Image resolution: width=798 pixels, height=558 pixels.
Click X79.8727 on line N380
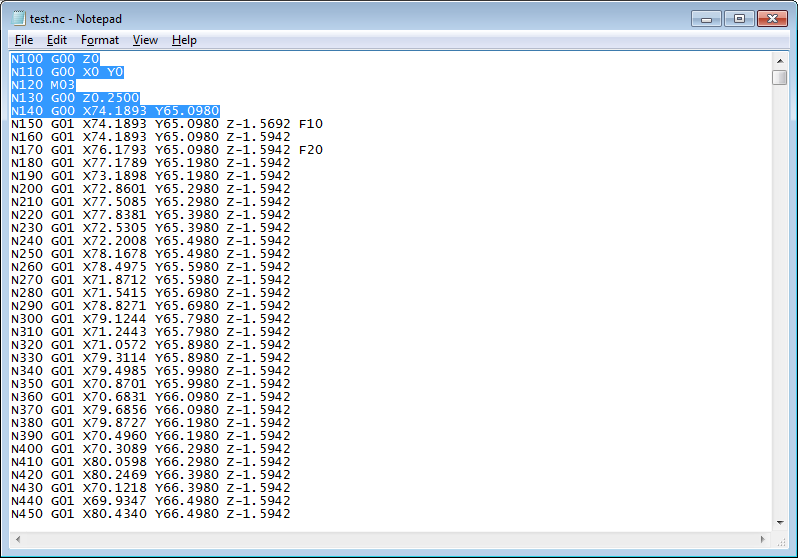(115, 422)
